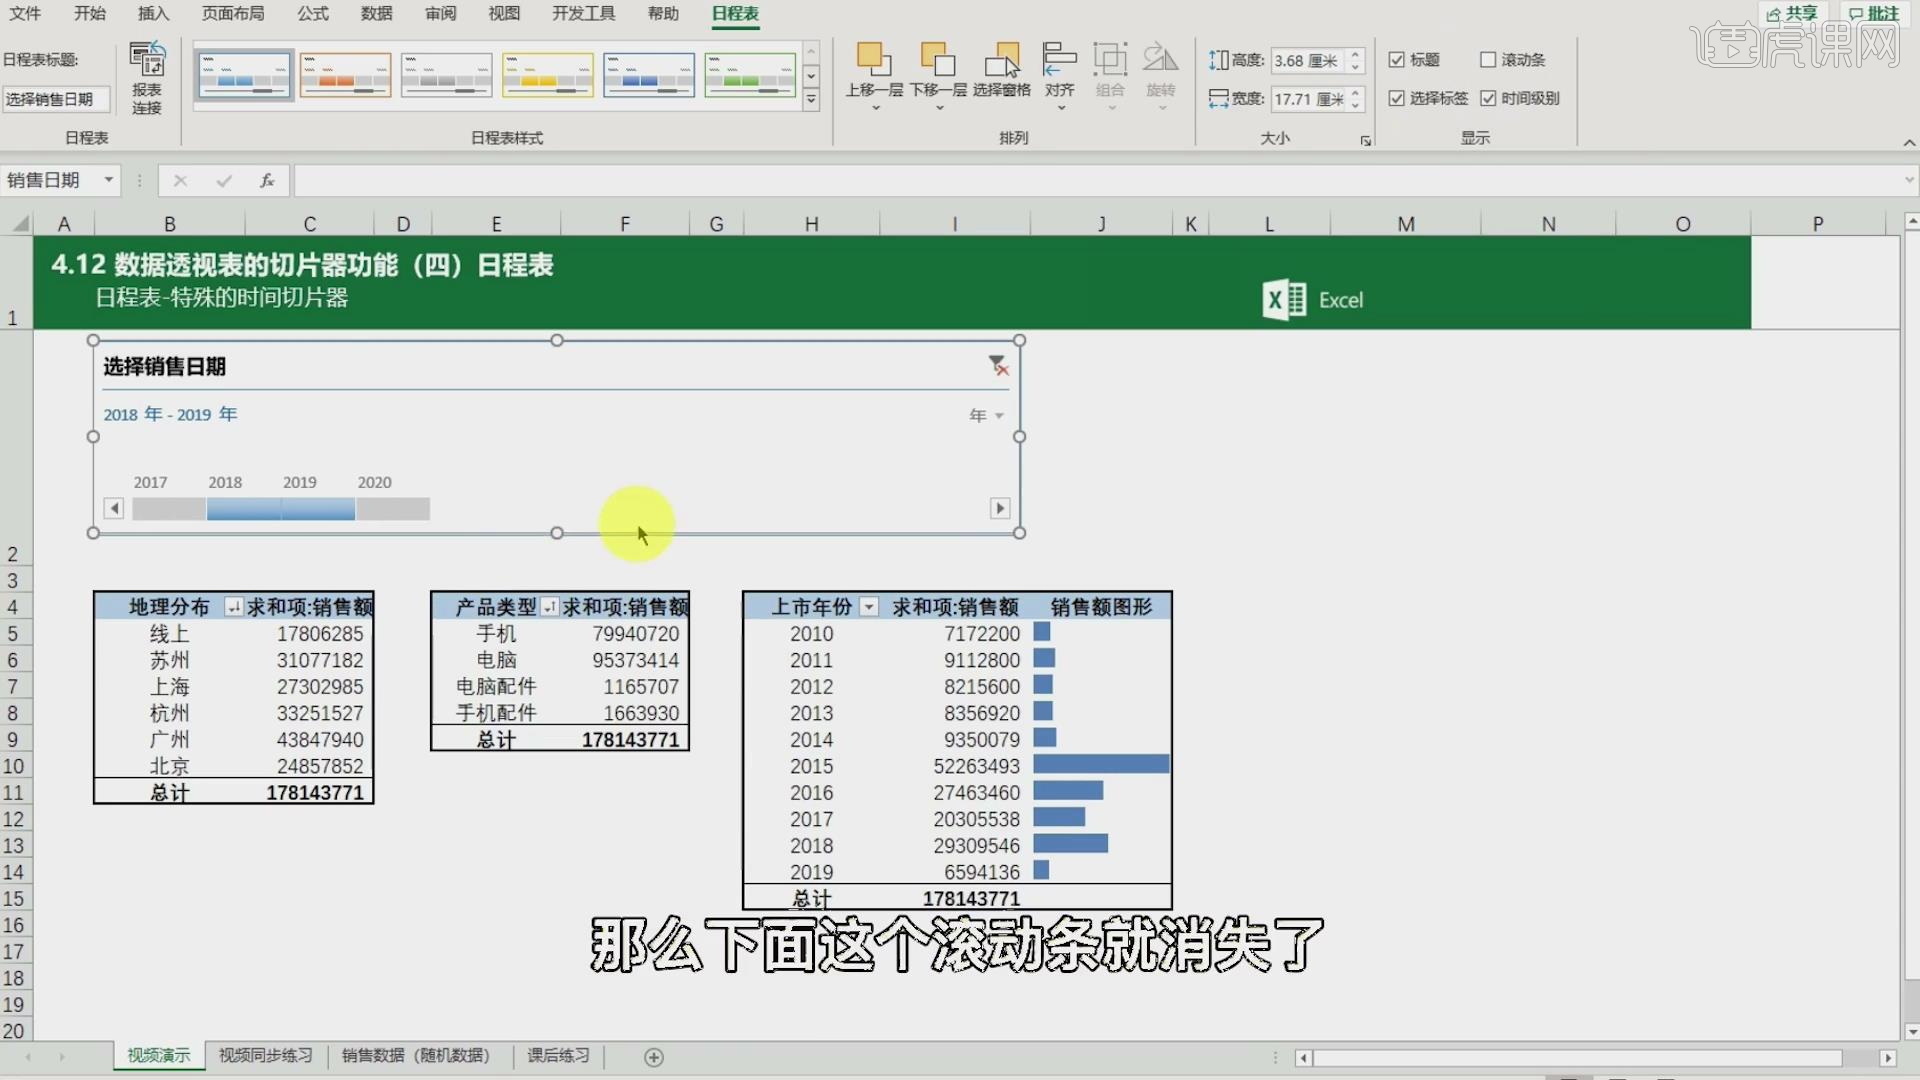Viewport: 1920px width, 1080px height.
Task: Click the Insert Function fx icon
Action: pyautogui.click(x=267, y=180)
